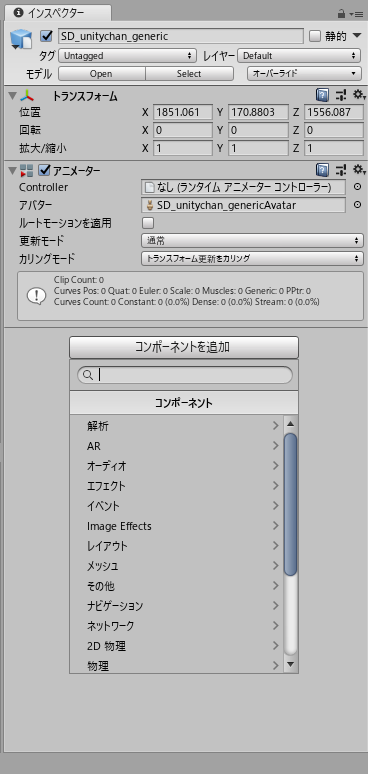The height and width of the screenshot is (774, 368).
Task: Enable ルートモーションを適用 checkbox
Action: (x=148, y=223)
